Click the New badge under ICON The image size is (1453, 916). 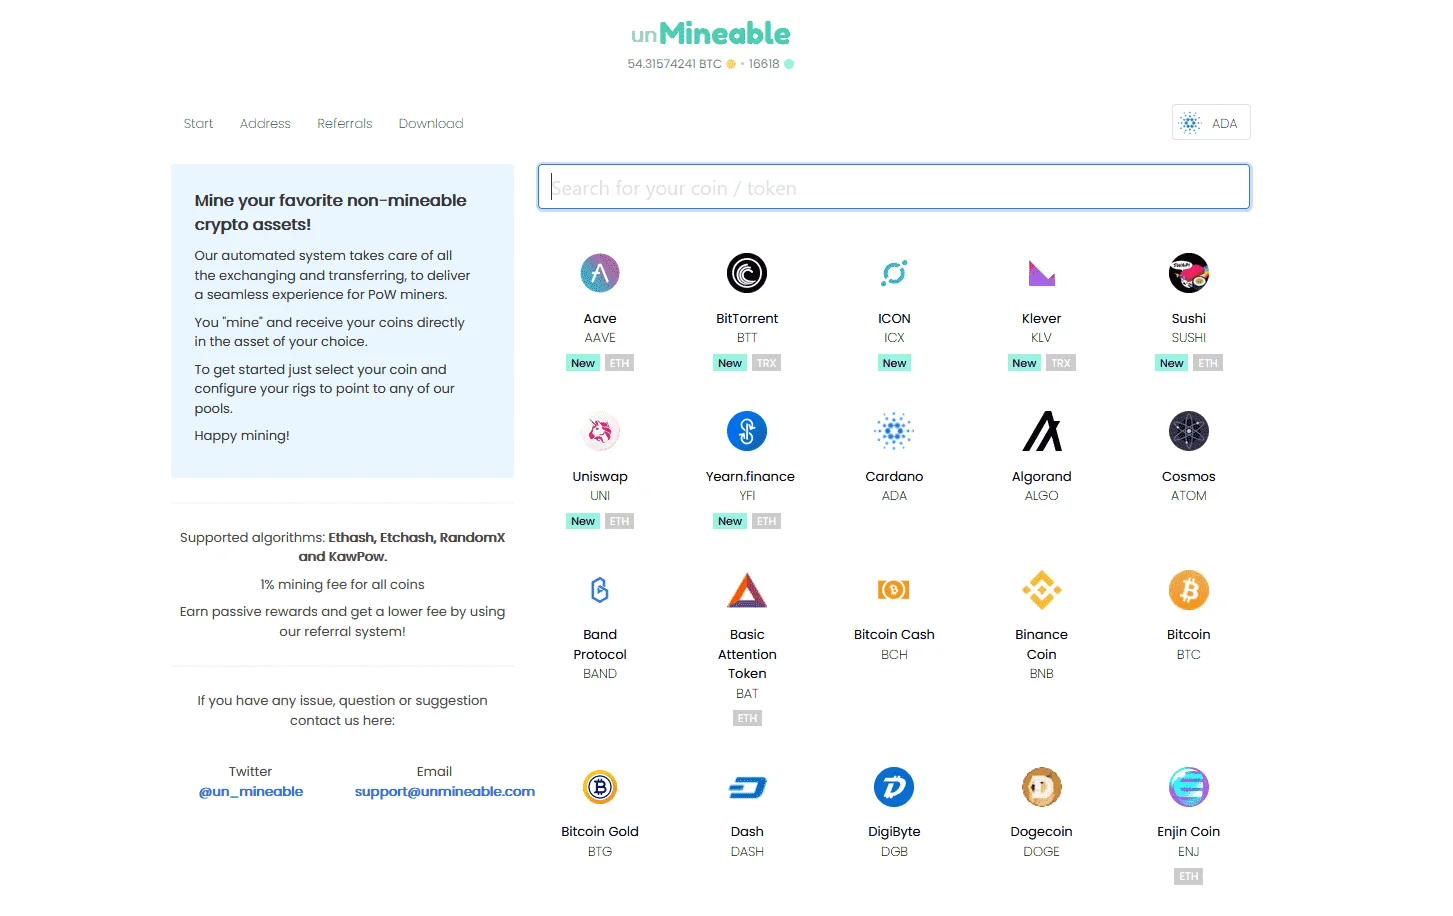894,363
